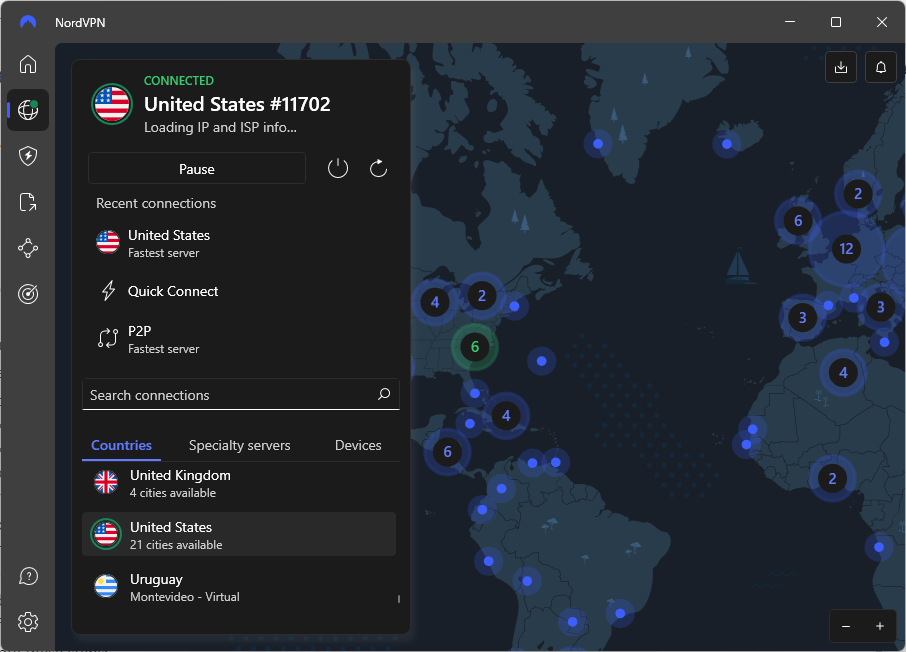Select the 12 server cluster over Europe
This screenshot has height=652, width=906.
846,249
